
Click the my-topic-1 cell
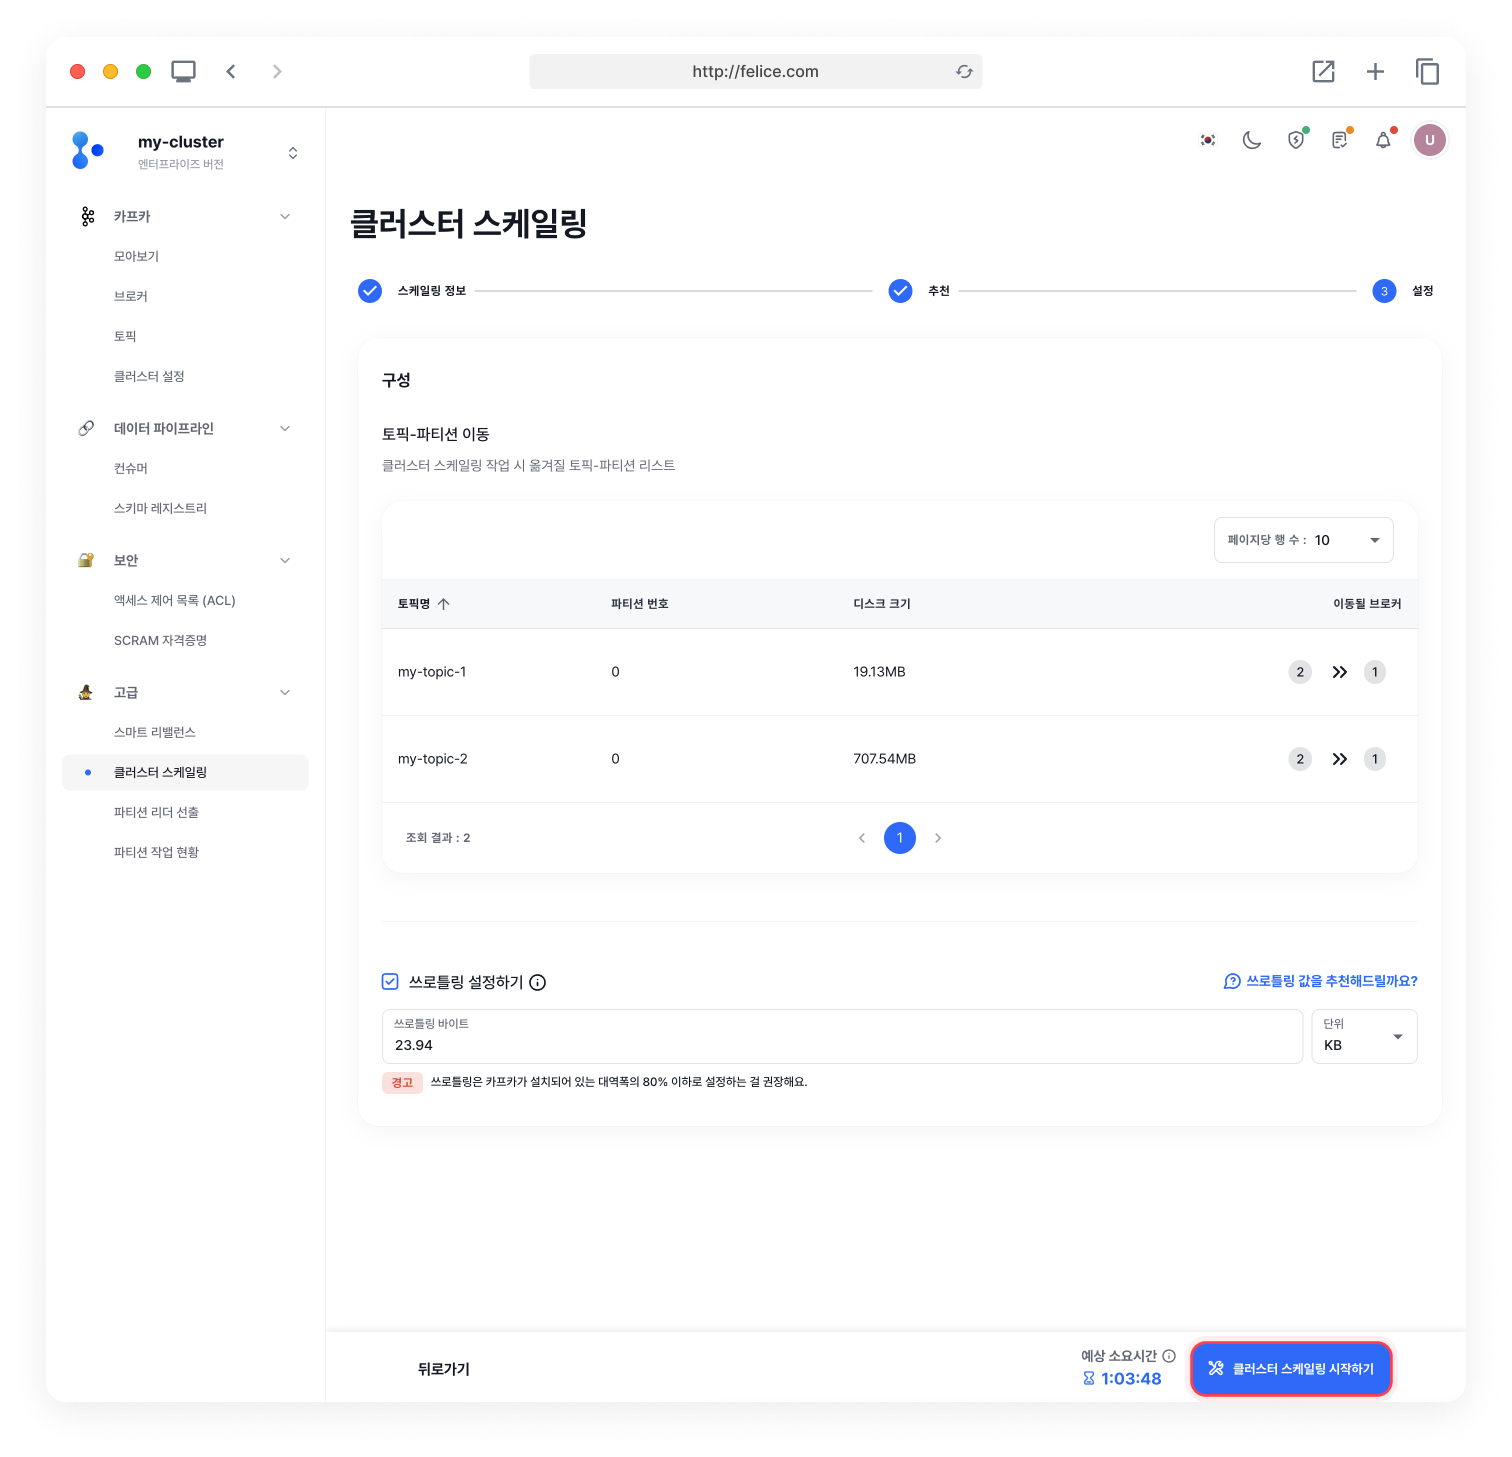(x=432, y=672)
